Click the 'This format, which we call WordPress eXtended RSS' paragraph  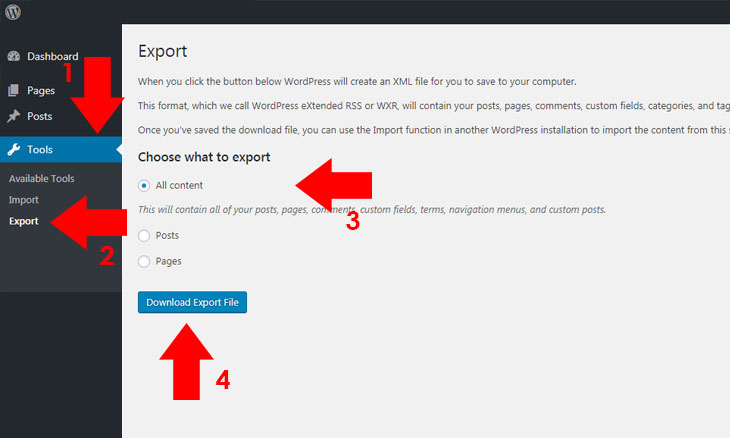coord(434,106)
